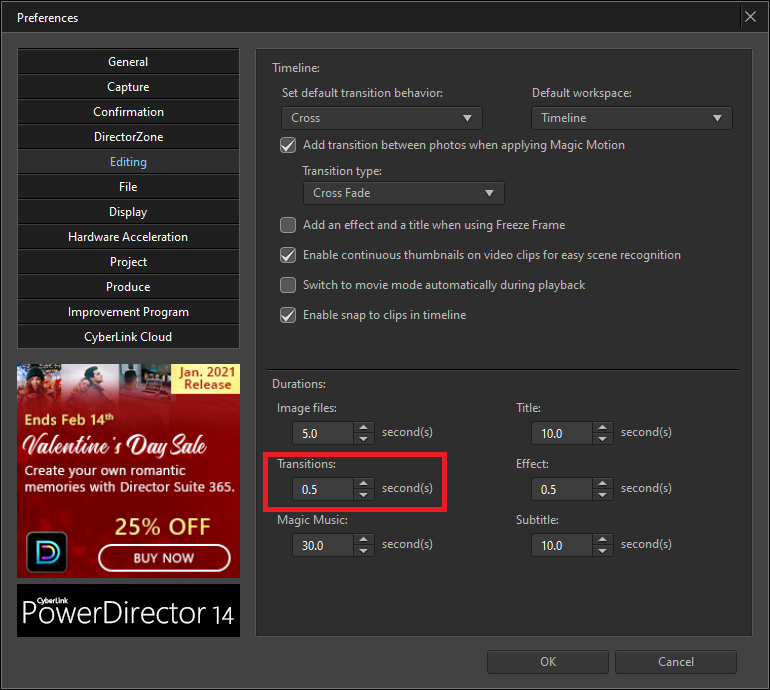Increase Effect duration with up arrow
The width and height of the screenshot is (770, 690).
[603, 483]
